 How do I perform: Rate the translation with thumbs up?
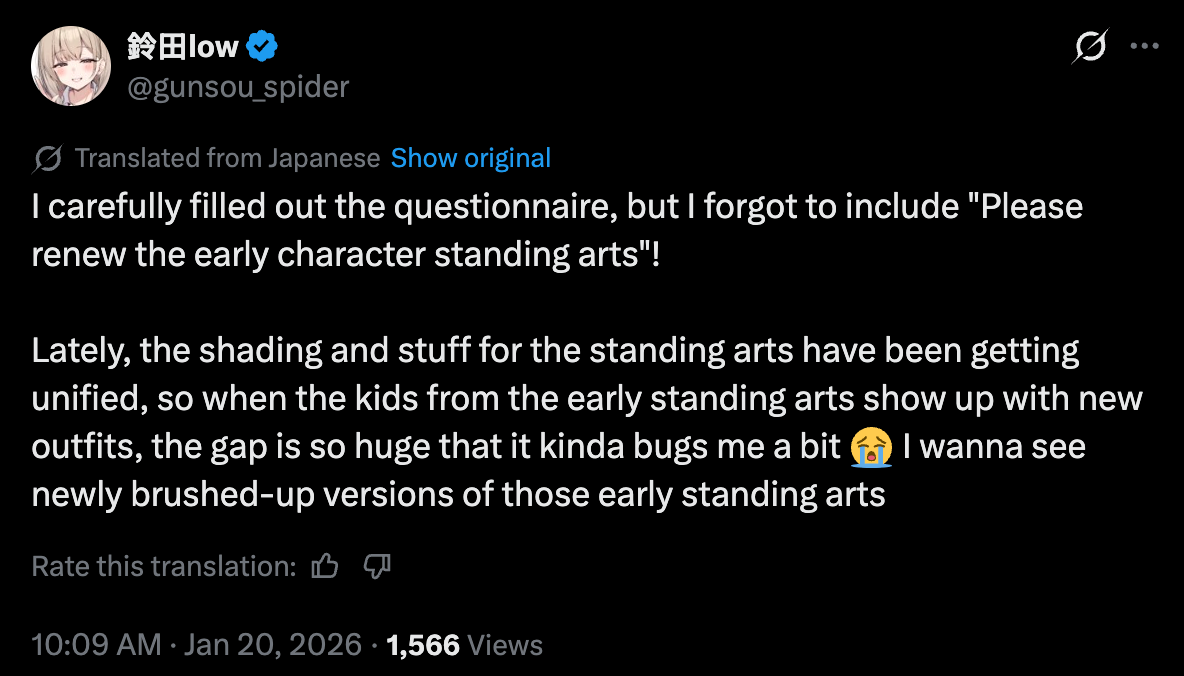325,567
